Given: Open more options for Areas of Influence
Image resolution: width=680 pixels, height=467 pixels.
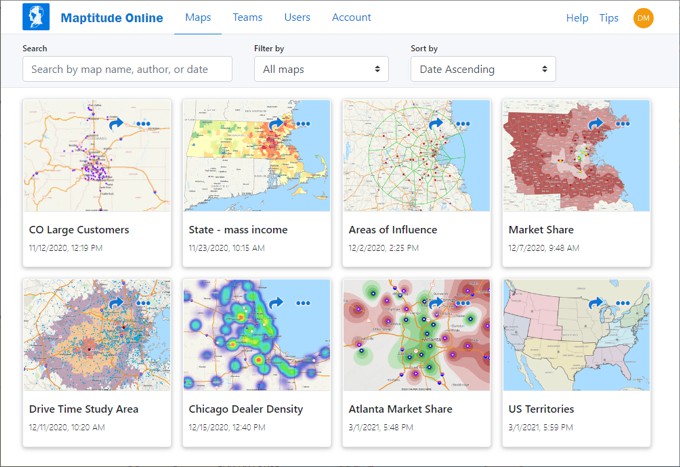Looking at the screenshot, I should 463,124.
